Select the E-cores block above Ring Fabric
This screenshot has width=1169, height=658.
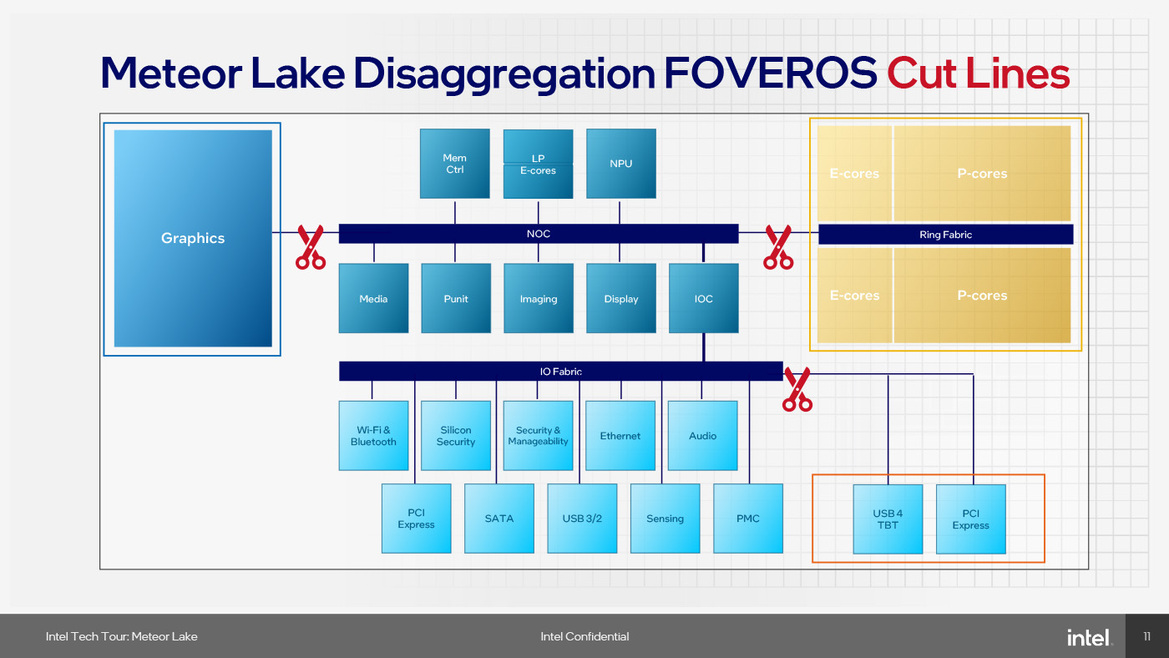pyautogui.click(x=854, y=173)
